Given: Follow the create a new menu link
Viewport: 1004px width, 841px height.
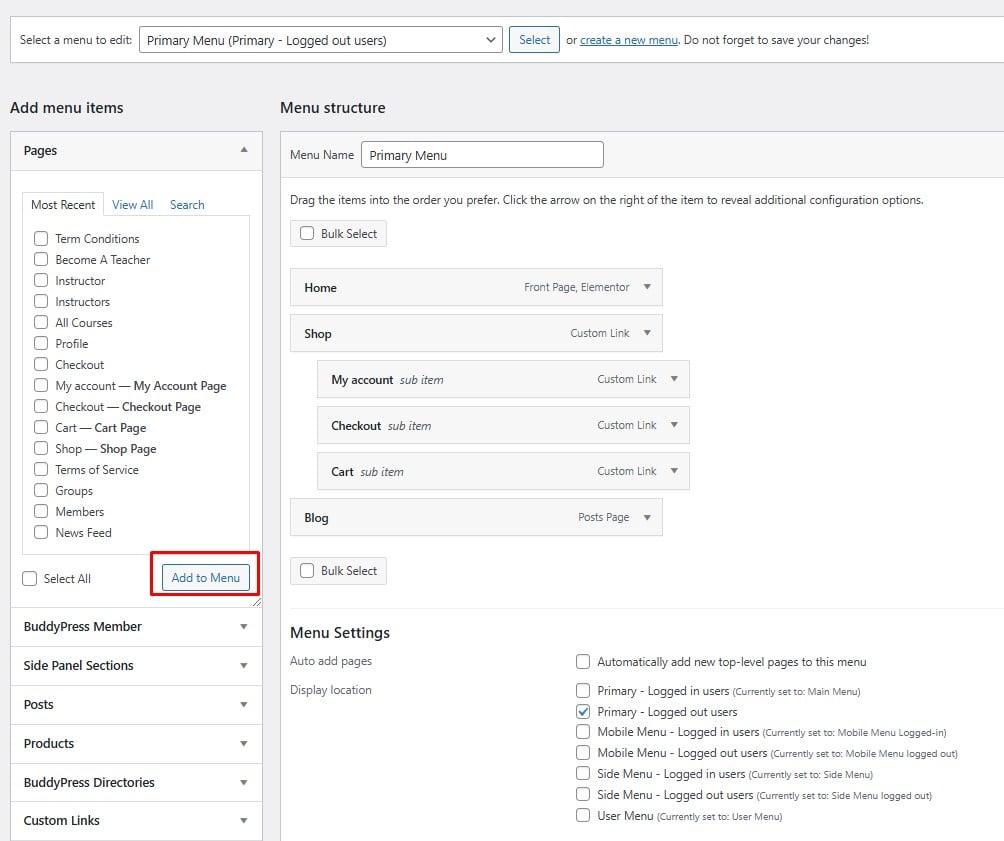Looking at the screenshot, I should pos(629,40).
